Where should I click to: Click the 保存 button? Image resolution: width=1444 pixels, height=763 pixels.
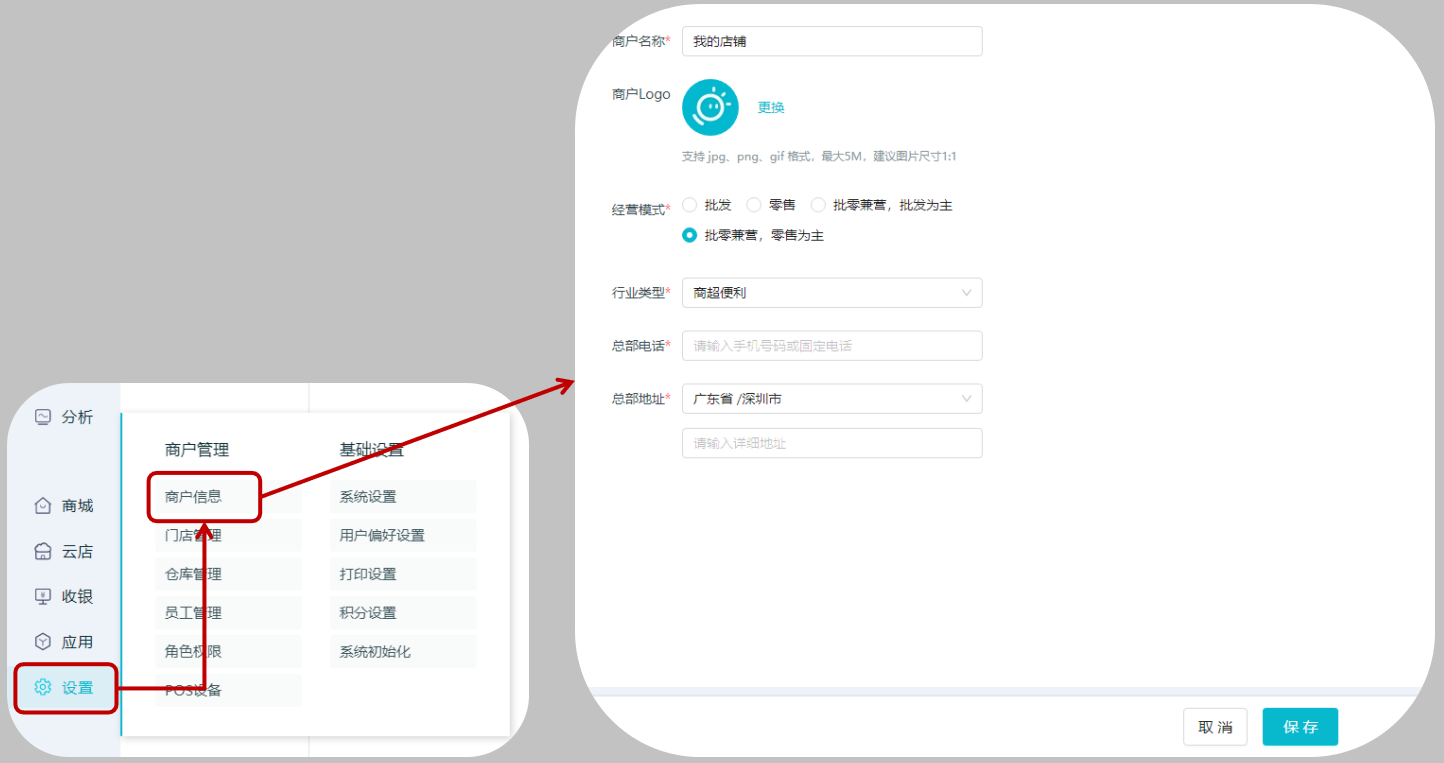tap(1300, 727)
